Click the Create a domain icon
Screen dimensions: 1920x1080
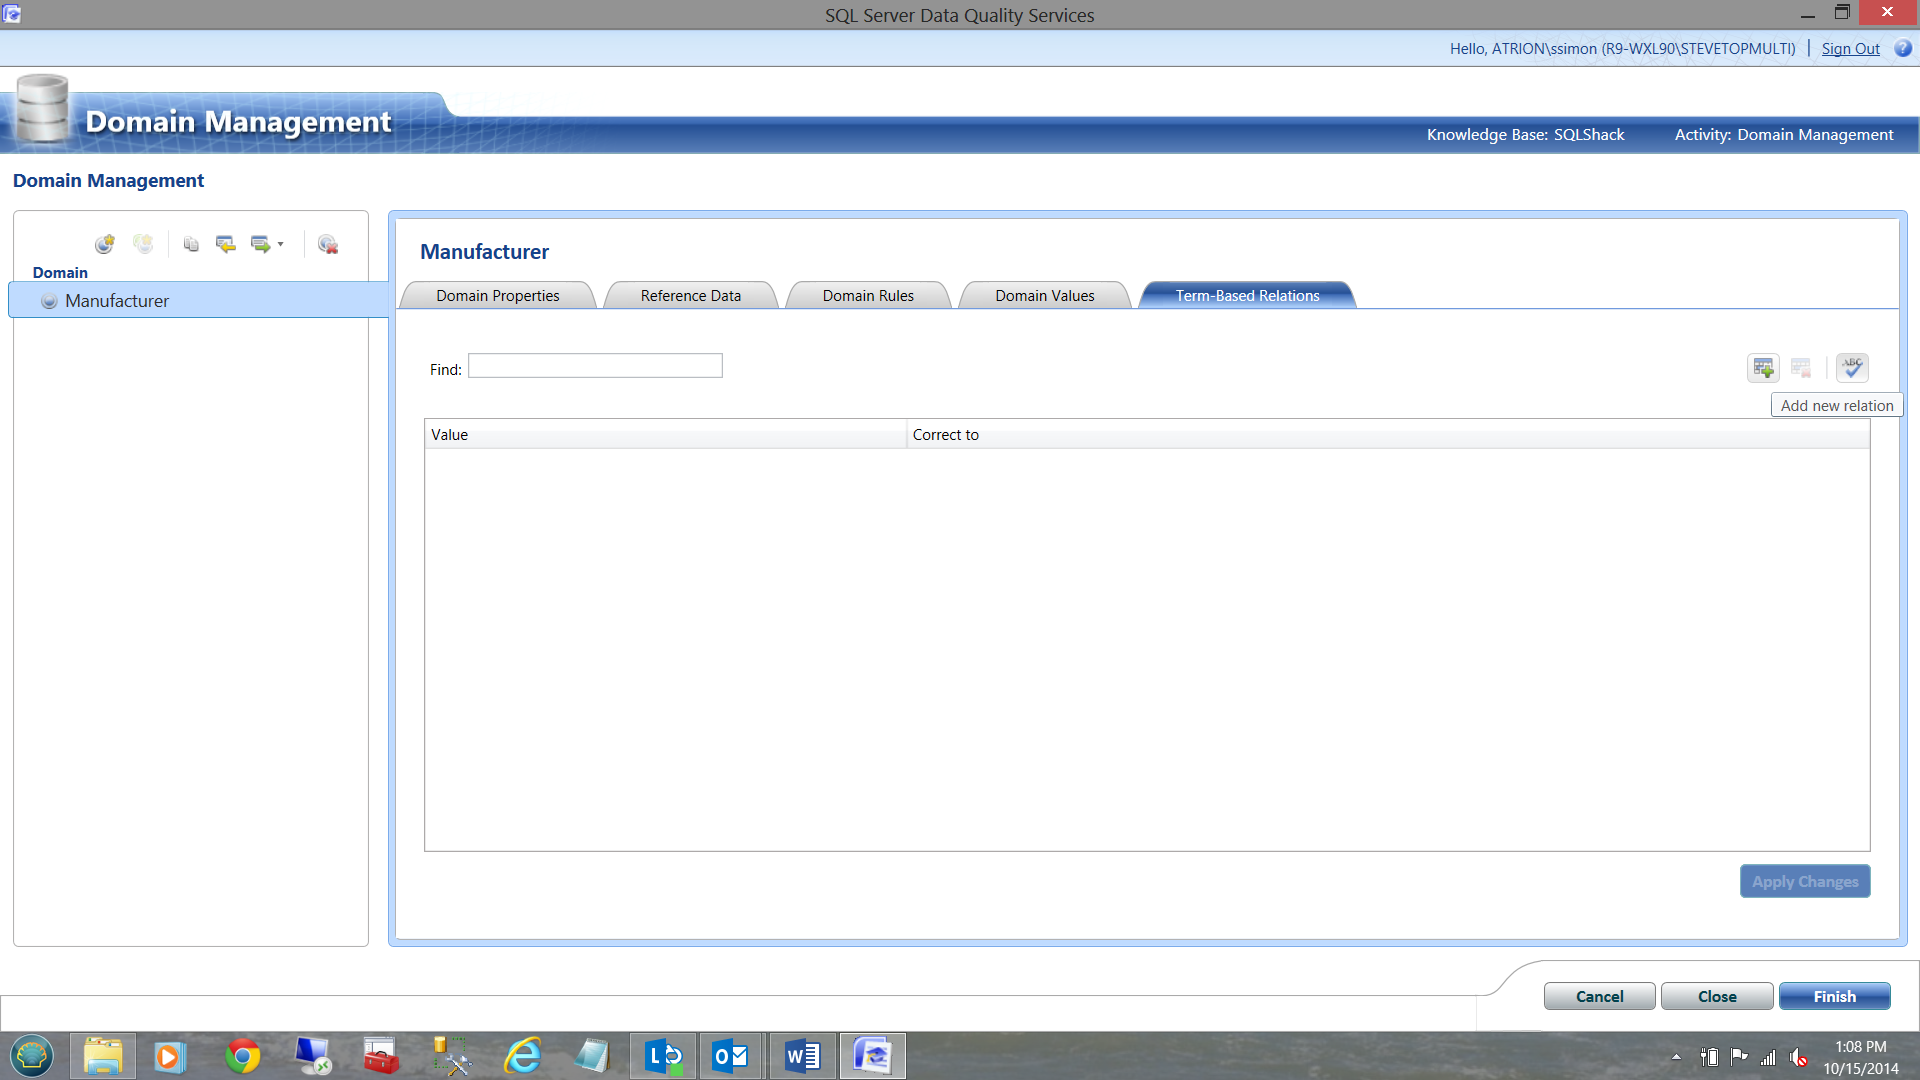coord(105,244)
